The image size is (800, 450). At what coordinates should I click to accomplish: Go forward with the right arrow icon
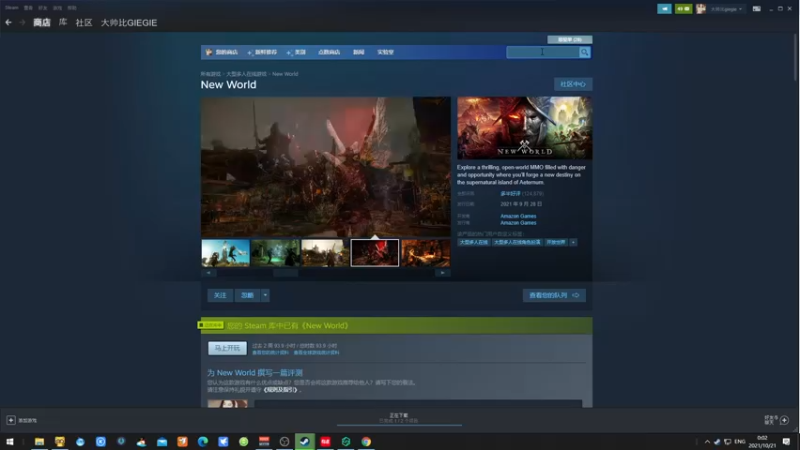pos(22,22)
